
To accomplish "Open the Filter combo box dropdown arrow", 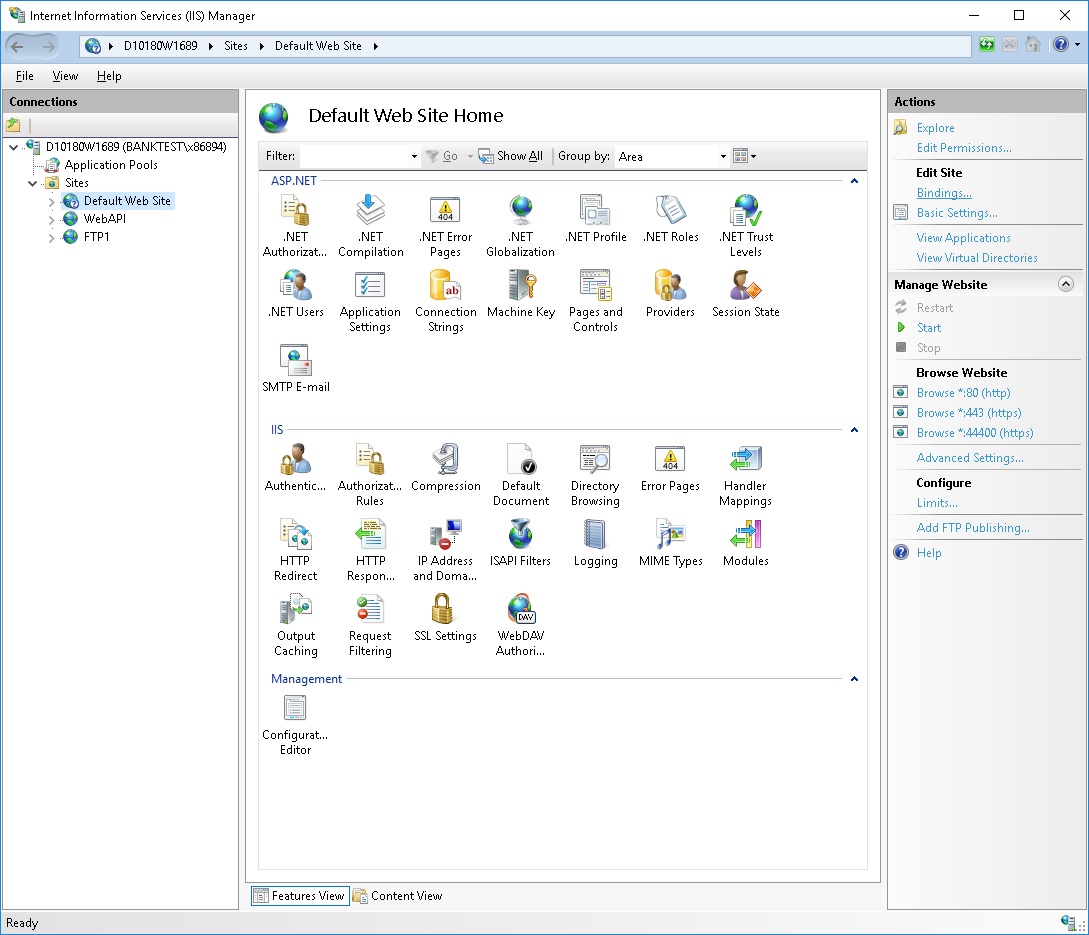I will click(x=414, y=156).
